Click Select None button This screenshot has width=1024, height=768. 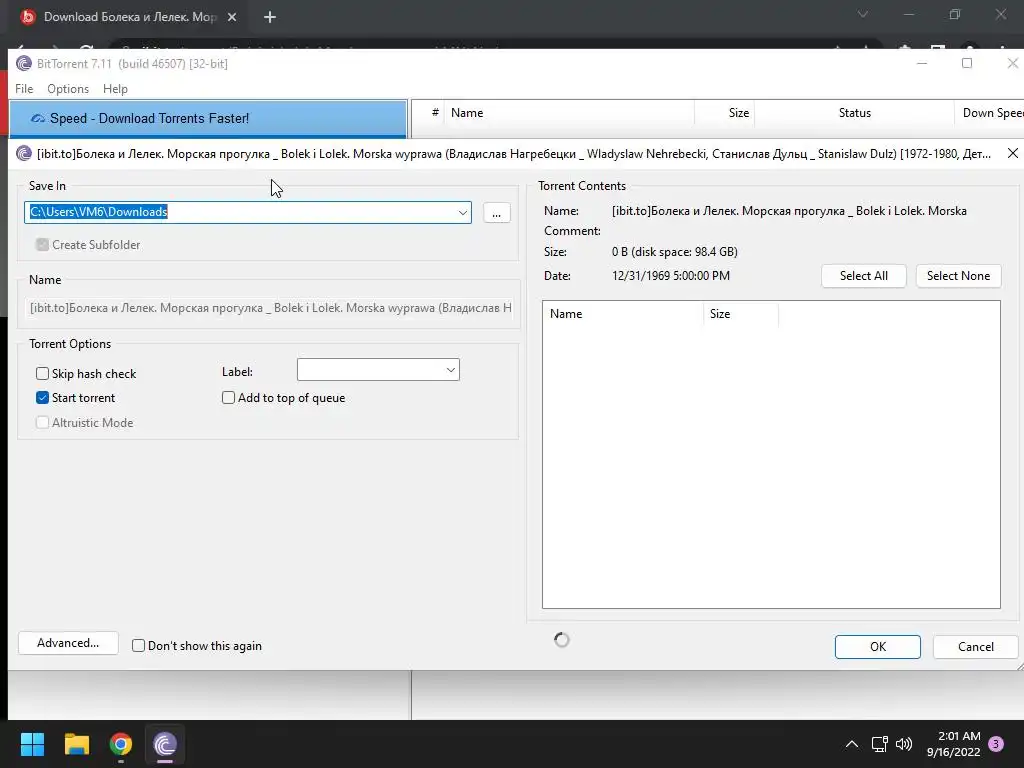click(958, 276)
